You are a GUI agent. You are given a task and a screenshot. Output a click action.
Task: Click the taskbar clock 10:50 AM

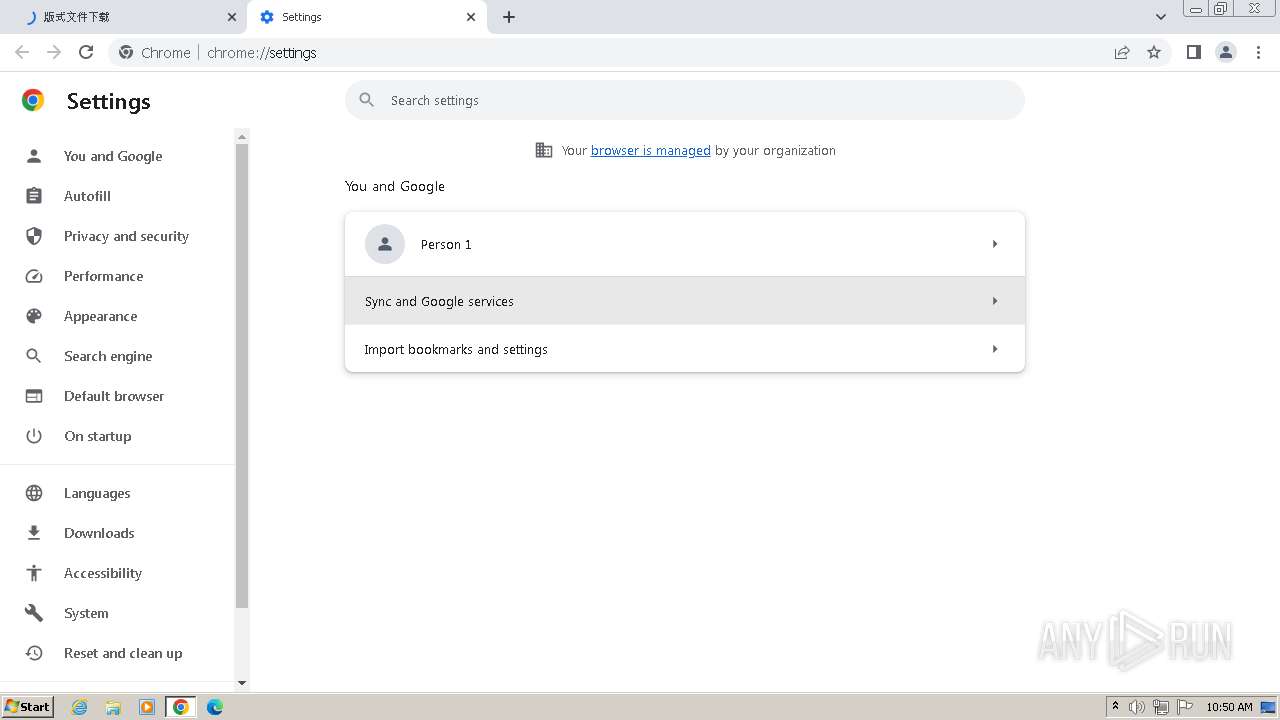click(1229, 707)
